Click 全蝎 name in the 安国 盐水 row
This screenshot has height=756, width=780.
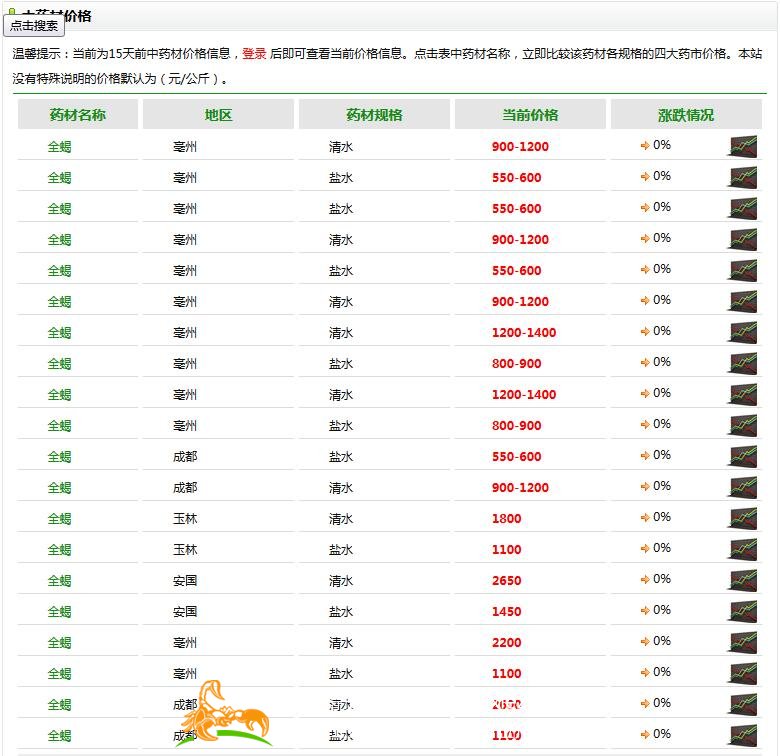(x=60, y=612)
